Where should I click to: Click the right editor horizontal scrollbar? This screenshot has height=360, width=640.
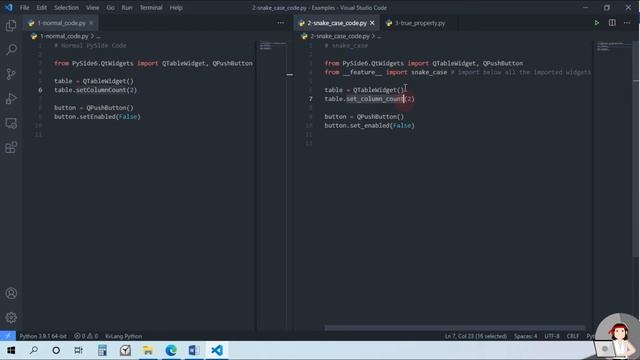(x=455, y=328)
